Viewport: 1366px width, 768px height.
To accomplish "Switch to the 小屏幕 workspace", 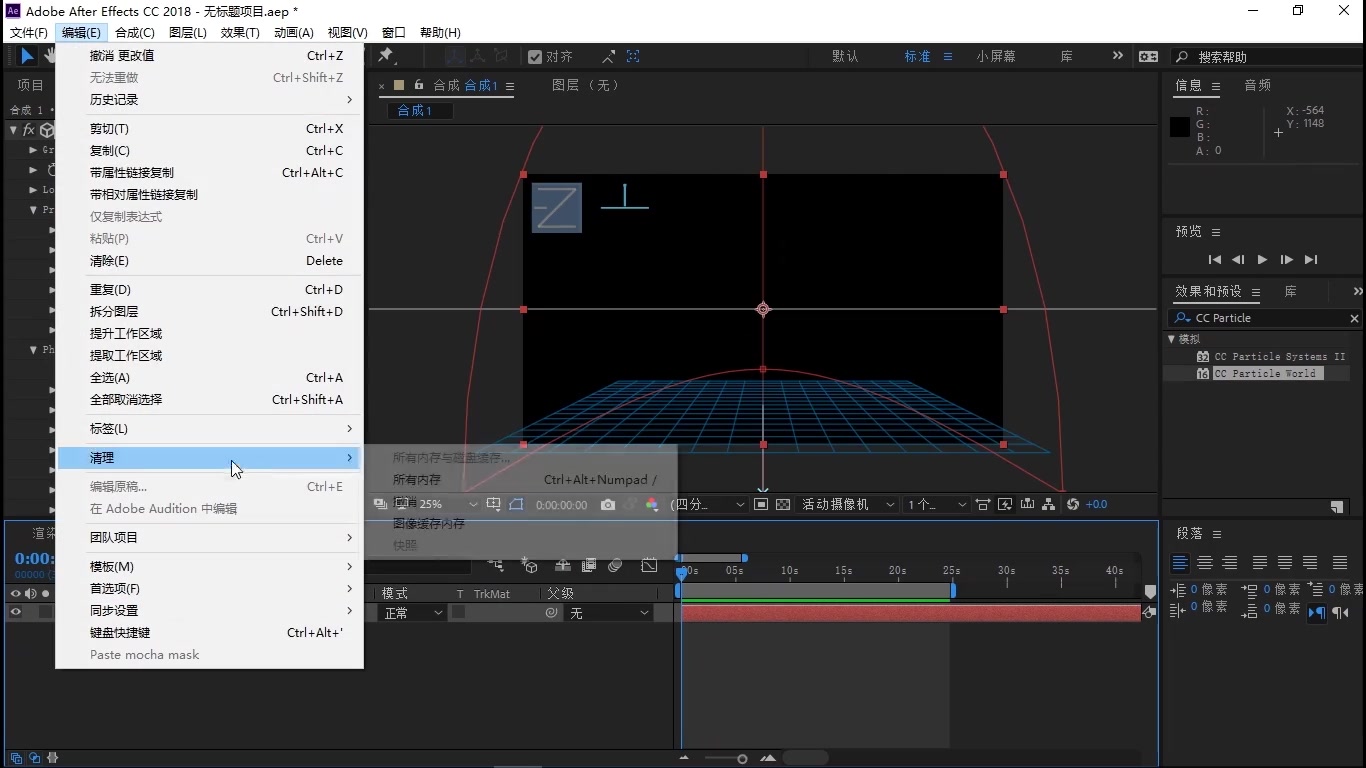I will (996, 57).
